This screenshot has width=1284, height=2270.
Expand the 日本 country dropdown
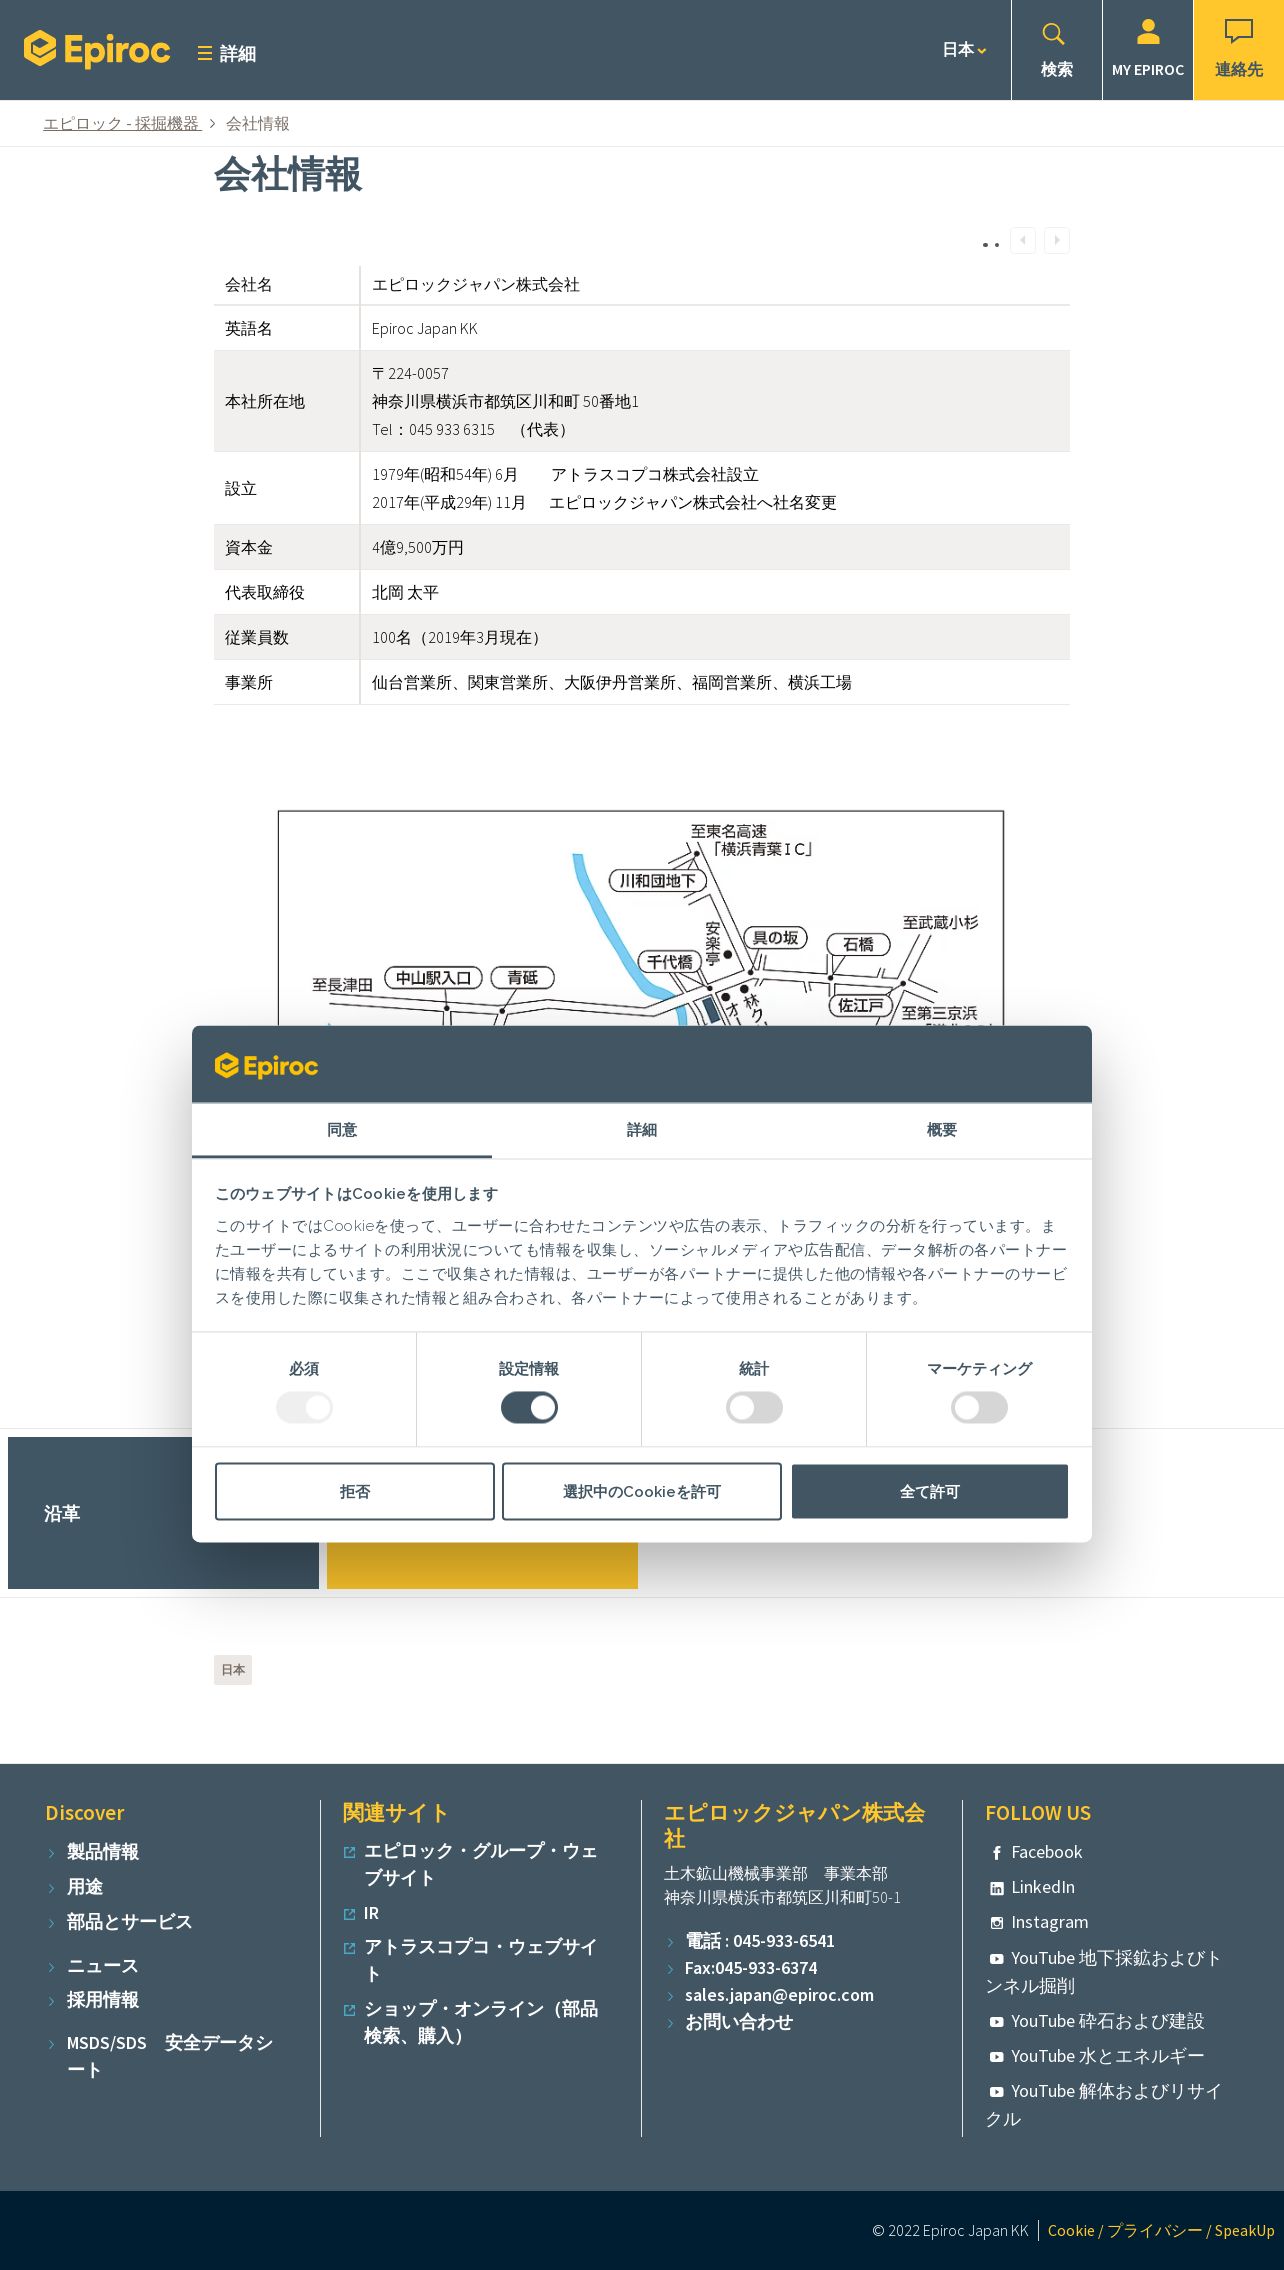coord(964,49)
